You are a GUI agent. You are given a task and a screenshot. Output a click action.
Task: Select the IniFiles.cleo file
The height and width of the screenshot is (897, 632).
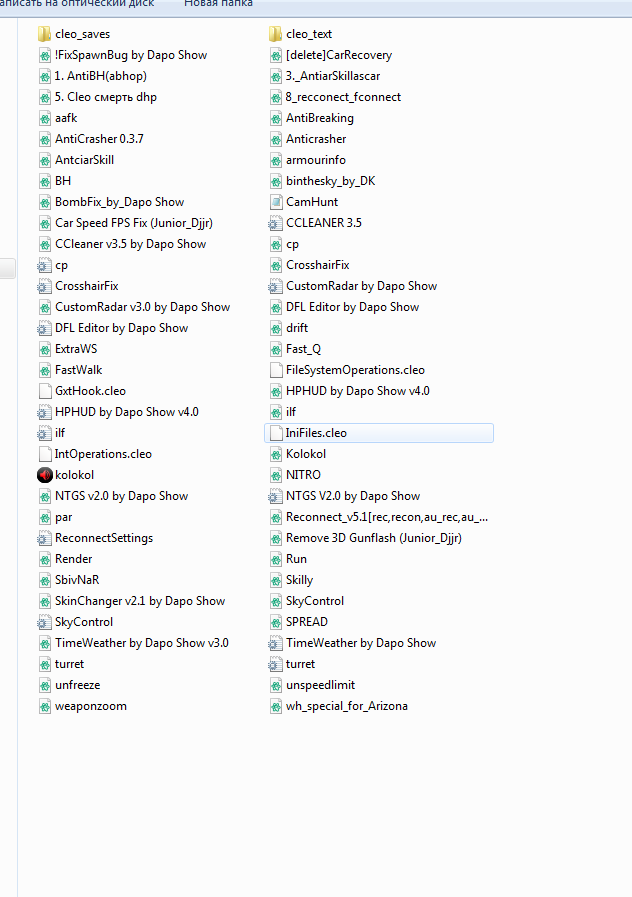tap(316, 433)
